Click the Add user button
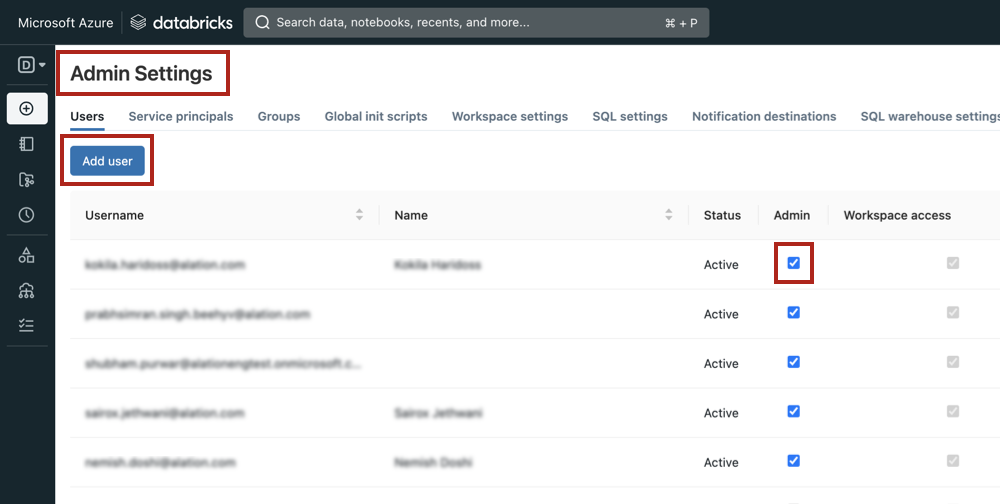Screen dimensions: 1000x504 coord(107,161)
